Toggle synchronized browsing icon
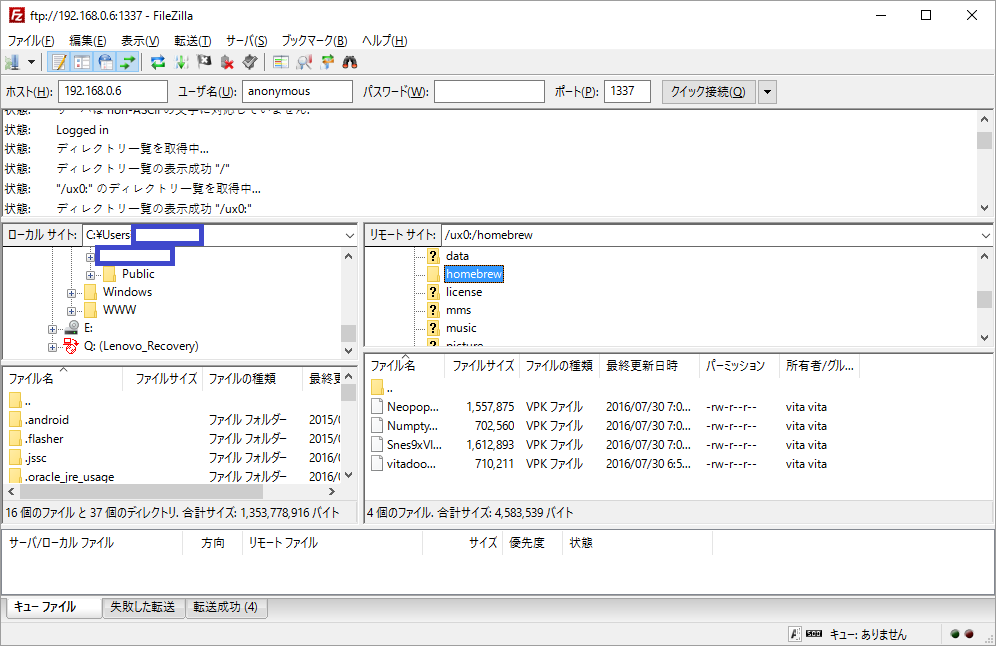Viewport: 996px width, 646px height. point(327,62)
